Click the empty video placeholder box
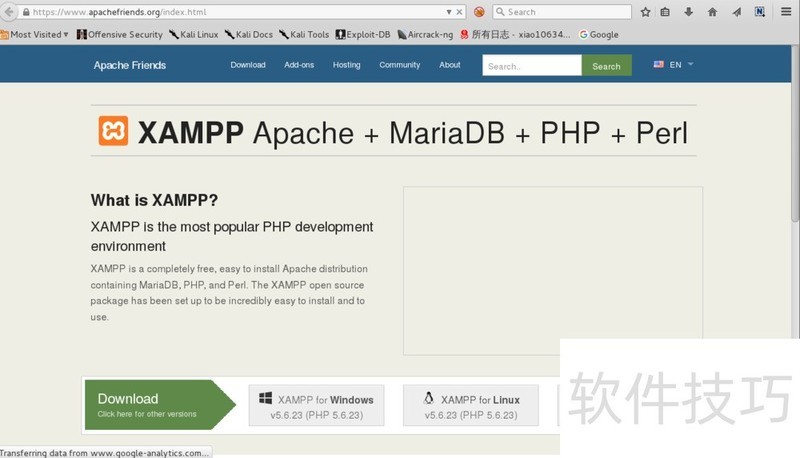The height and width of the screenshot is (458, 800). 553,270
